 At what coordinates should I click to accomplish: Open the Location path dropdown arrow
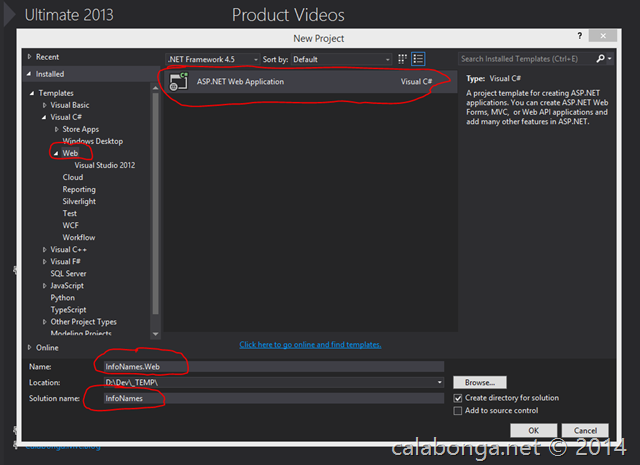click(x=439, y=383)
